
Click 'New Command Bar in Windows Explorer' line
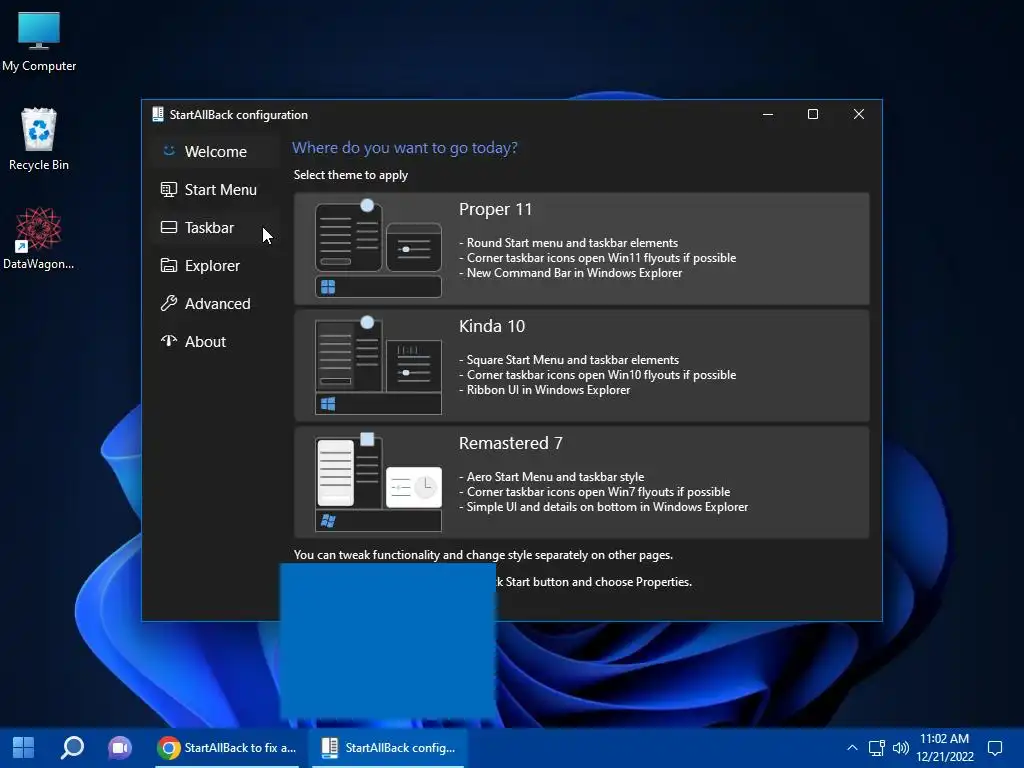tap(571, 273)
